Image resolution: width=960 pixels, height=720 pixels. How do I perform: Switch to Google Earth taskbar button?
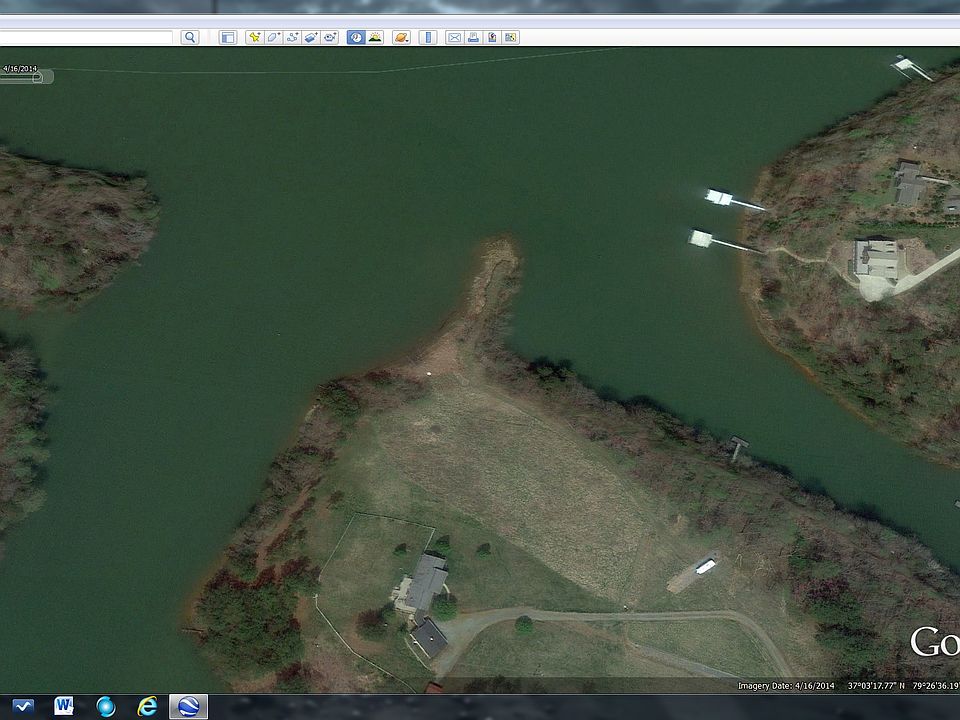point(189,707)
